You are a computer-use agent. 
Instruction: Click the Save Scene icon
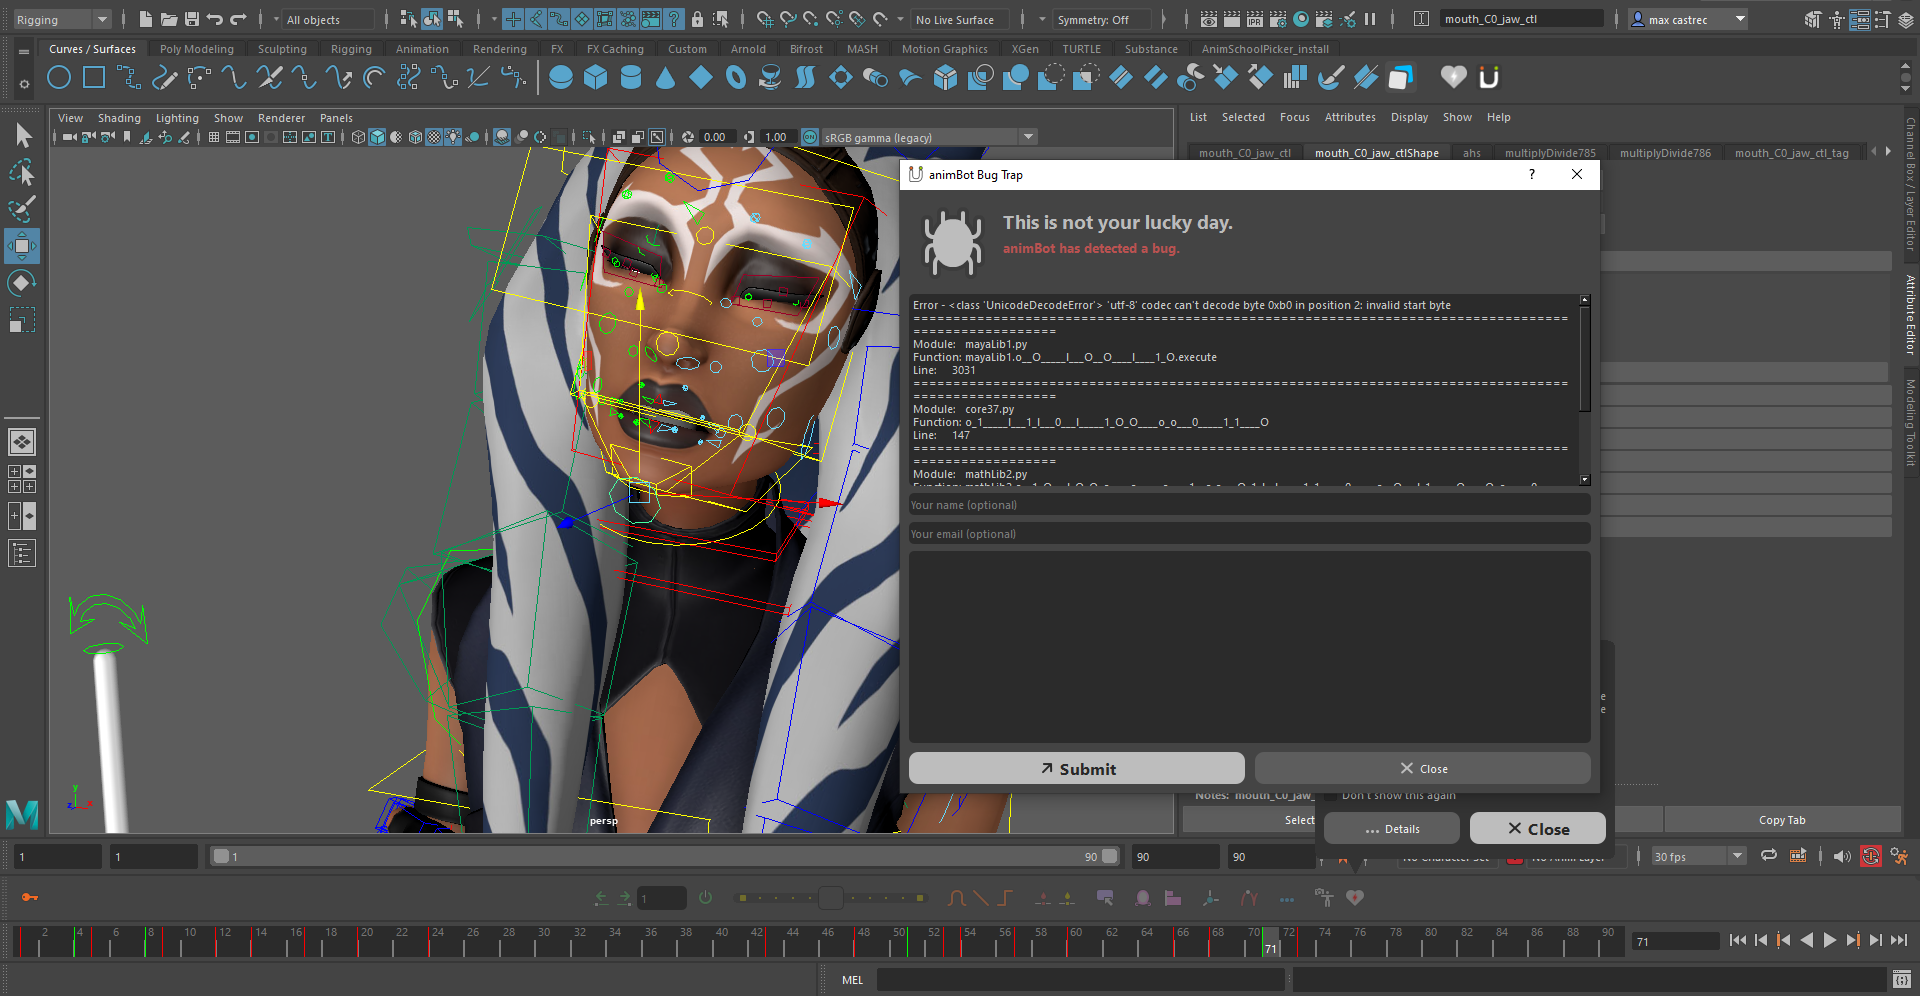(191, 19)
